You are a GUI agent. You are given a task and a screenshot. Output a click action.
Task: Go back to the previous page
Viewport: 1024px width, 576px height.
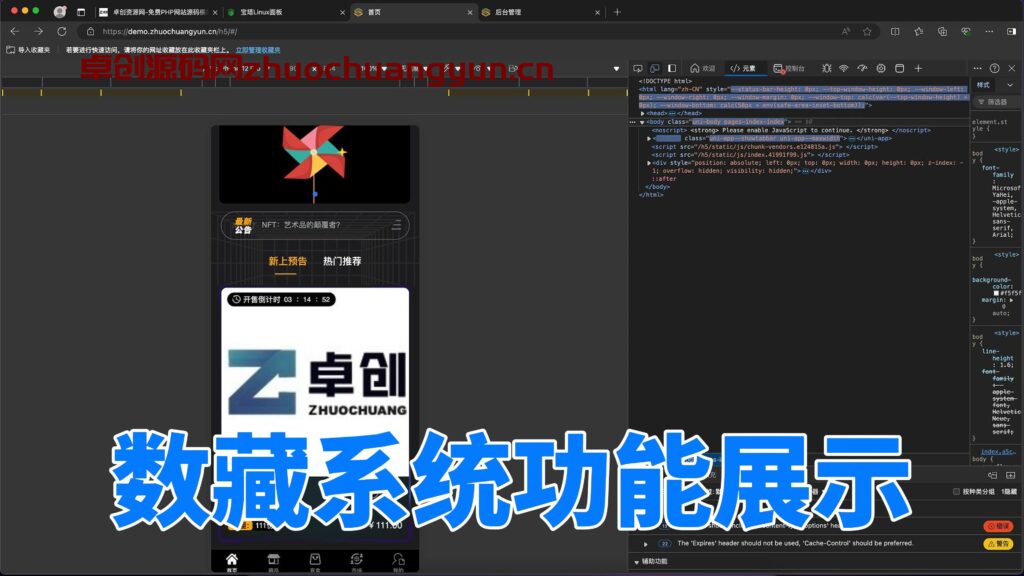pos(14,31)
